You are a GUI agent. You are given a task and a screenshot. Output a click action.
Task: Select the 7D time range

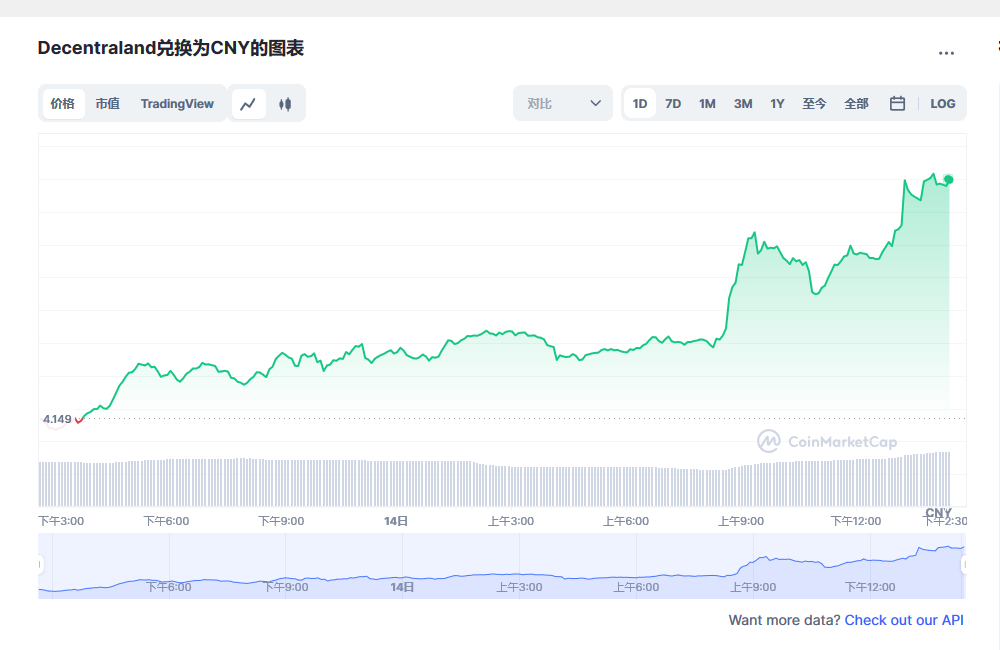point(673,103)
